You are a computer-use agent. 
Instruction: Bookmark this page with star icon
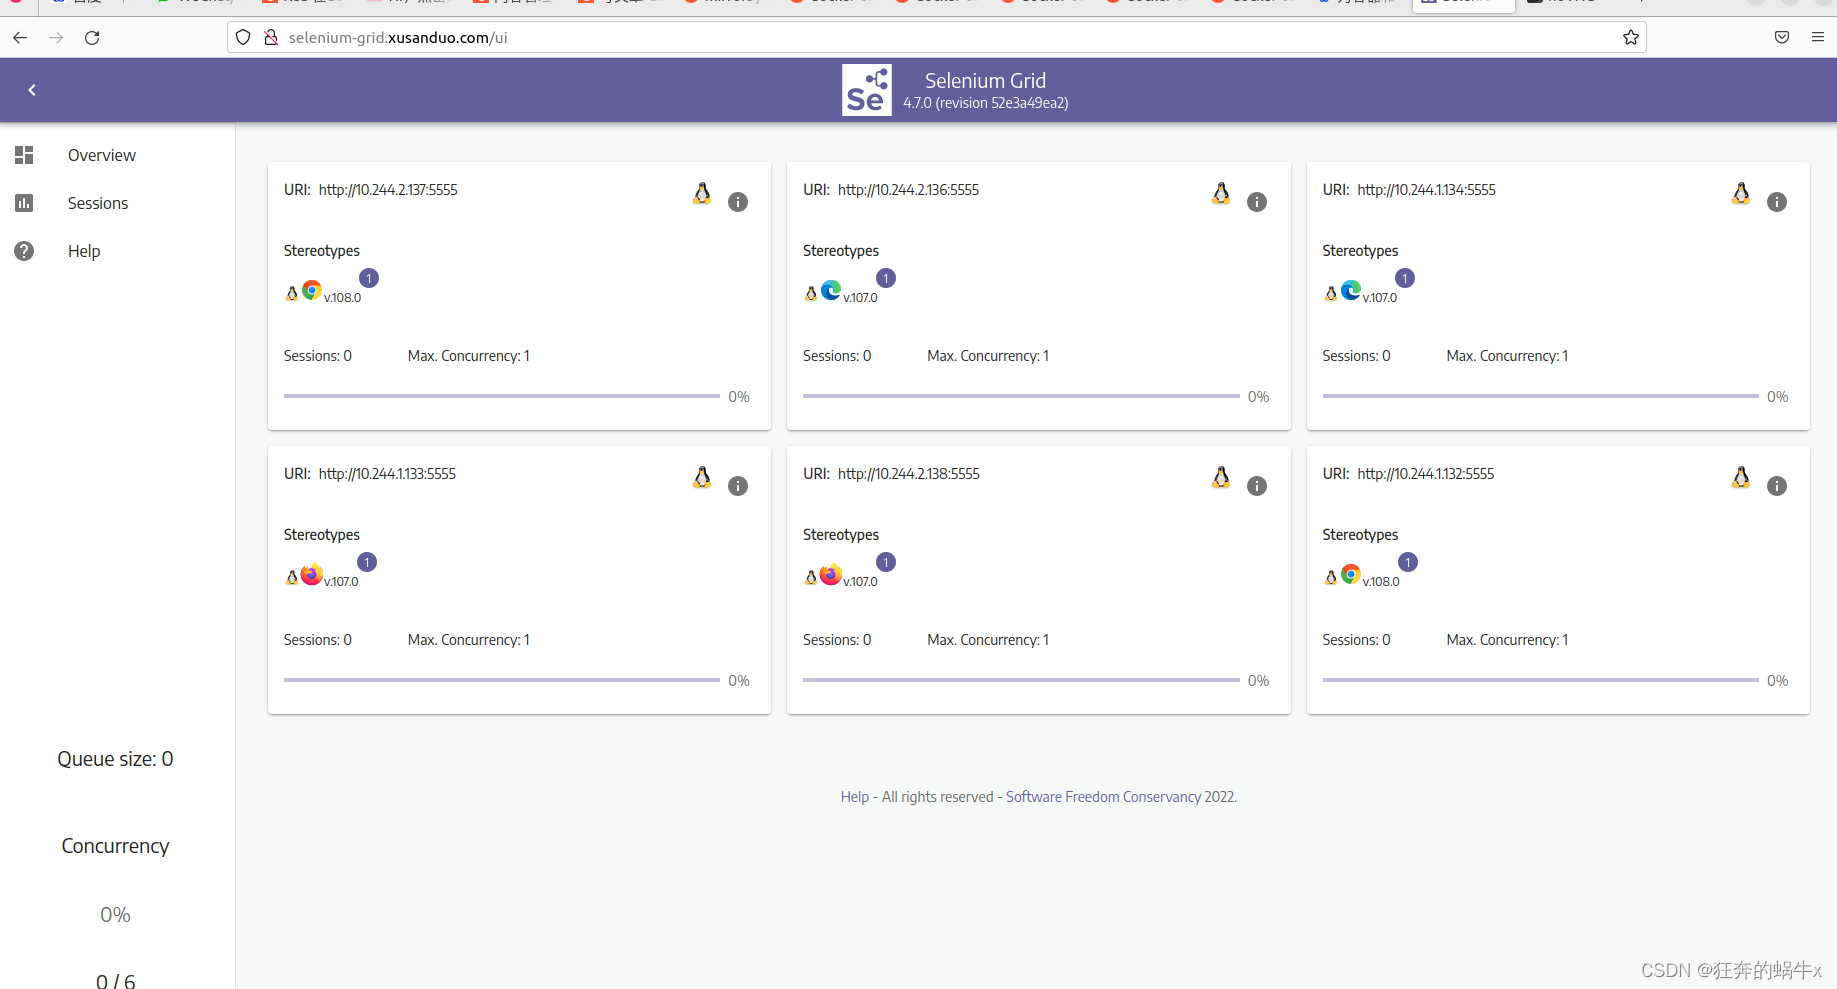point(1631,38)
